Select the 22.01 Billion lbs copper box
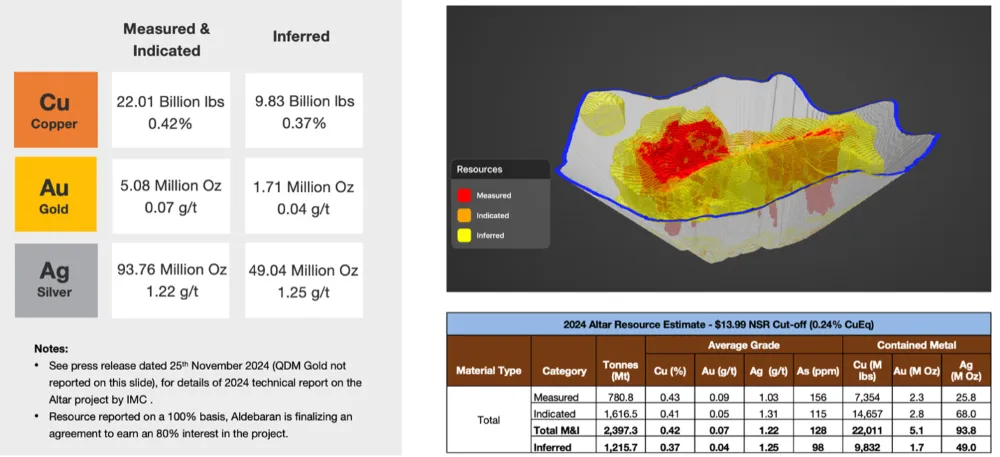 tap(170, 112)
